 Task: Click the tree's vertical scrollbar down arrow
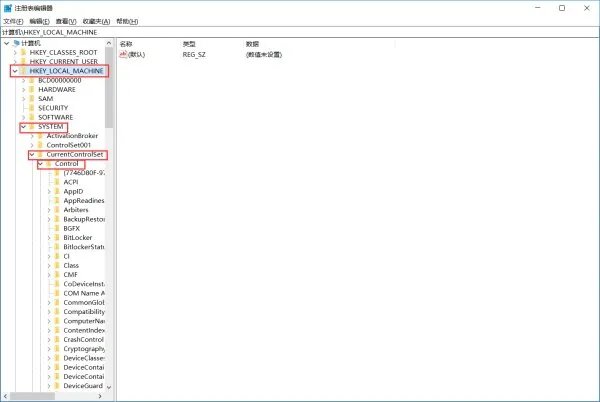(109, 387)
